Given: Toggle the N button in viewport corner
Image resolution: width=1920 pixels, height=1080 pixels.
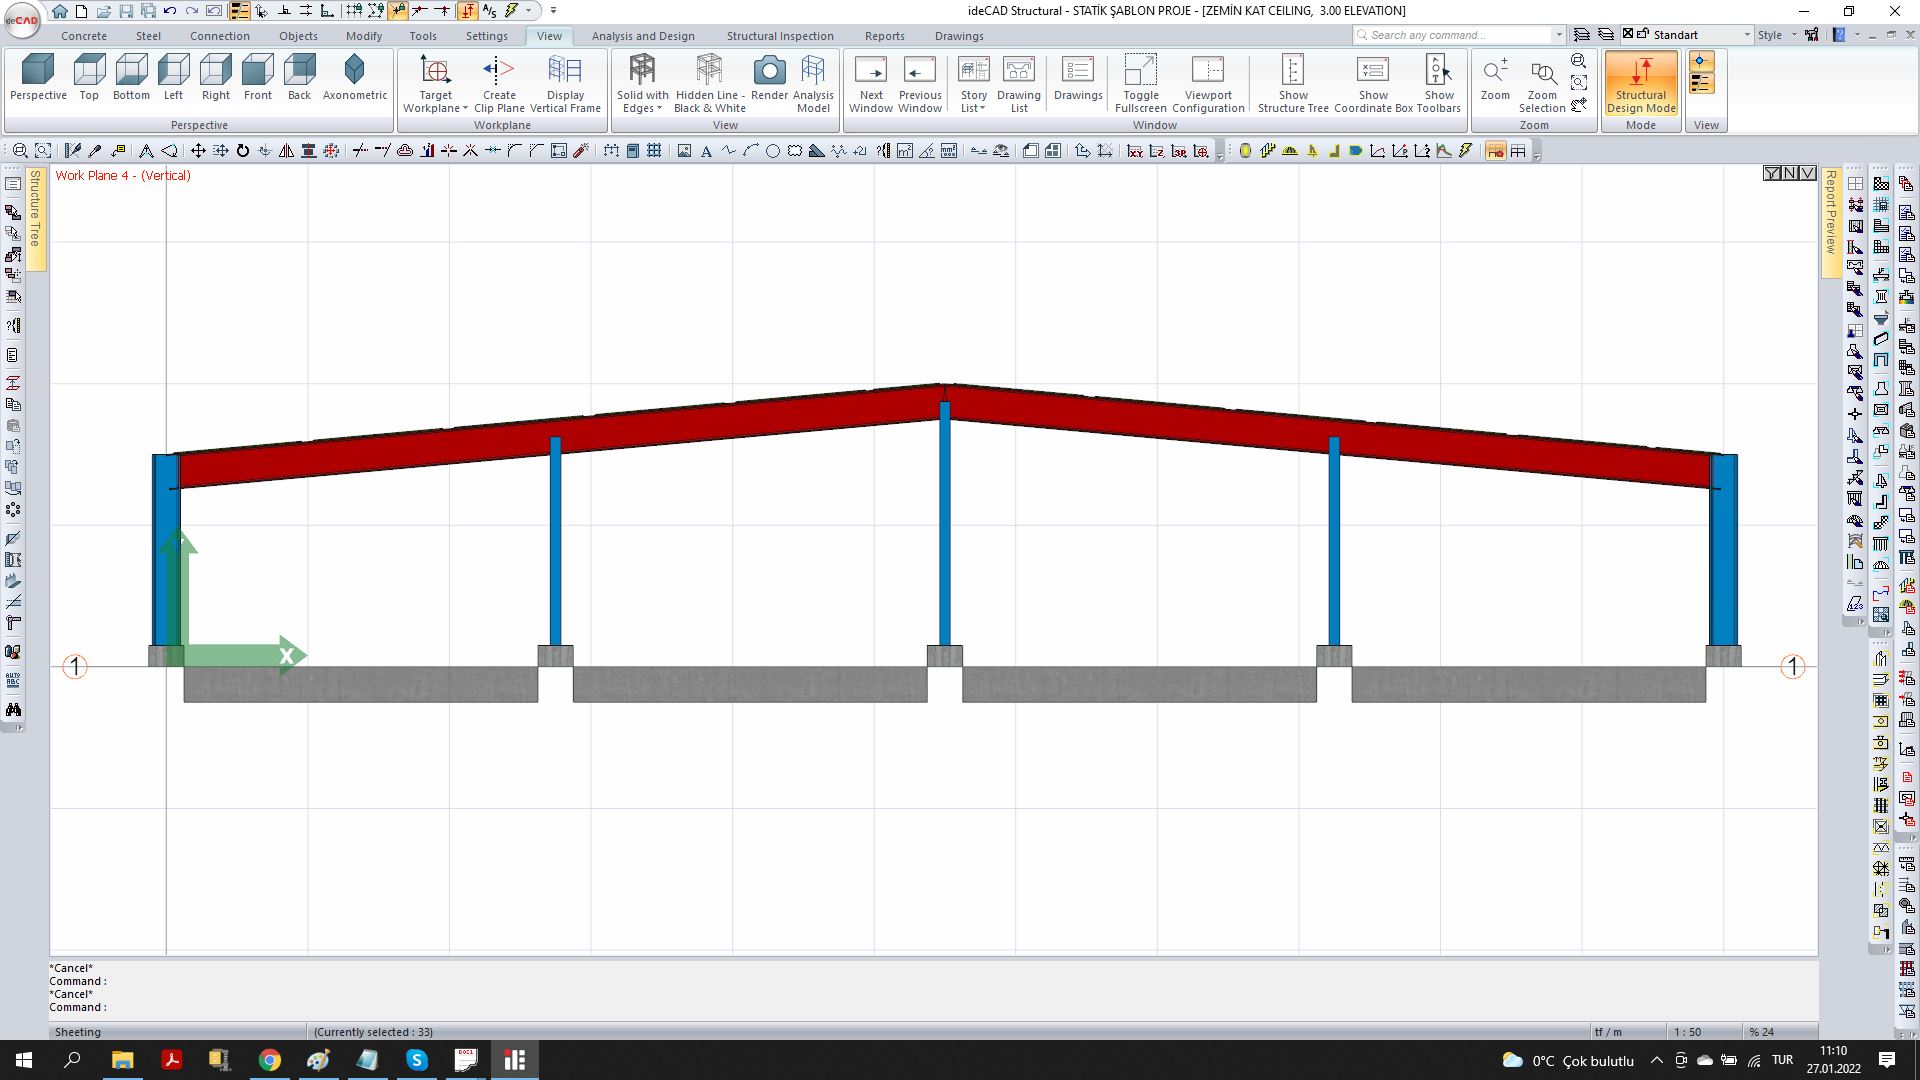Looking at the screenshot, I should [x=1790, y=172].
